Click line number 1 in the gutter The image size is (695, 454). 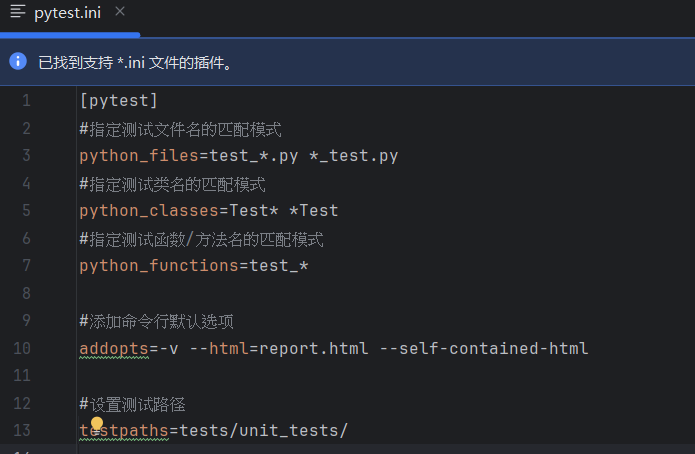click(26, 101)
